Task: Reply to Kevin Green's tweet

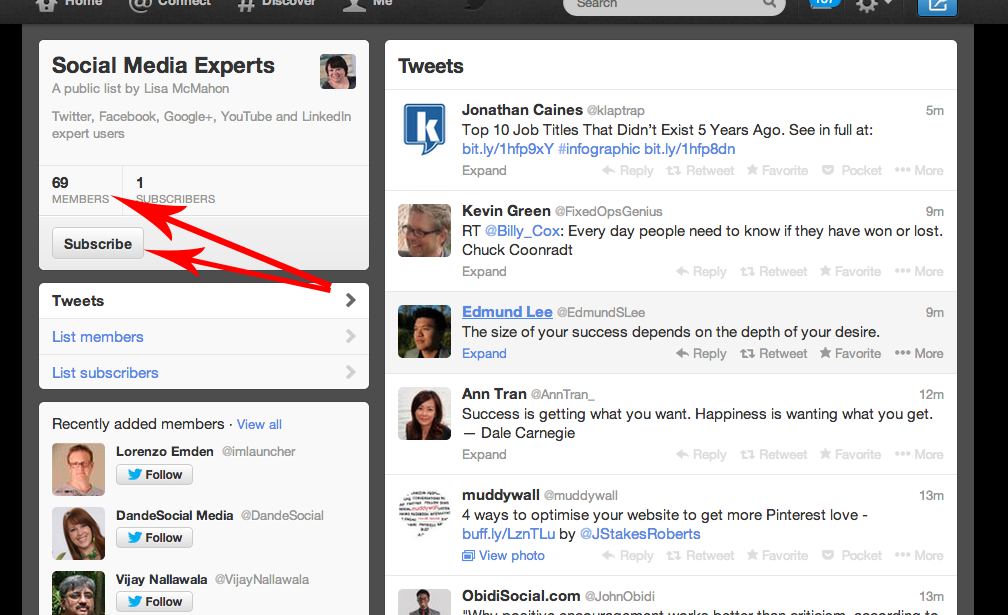Action: coord(701,271)
